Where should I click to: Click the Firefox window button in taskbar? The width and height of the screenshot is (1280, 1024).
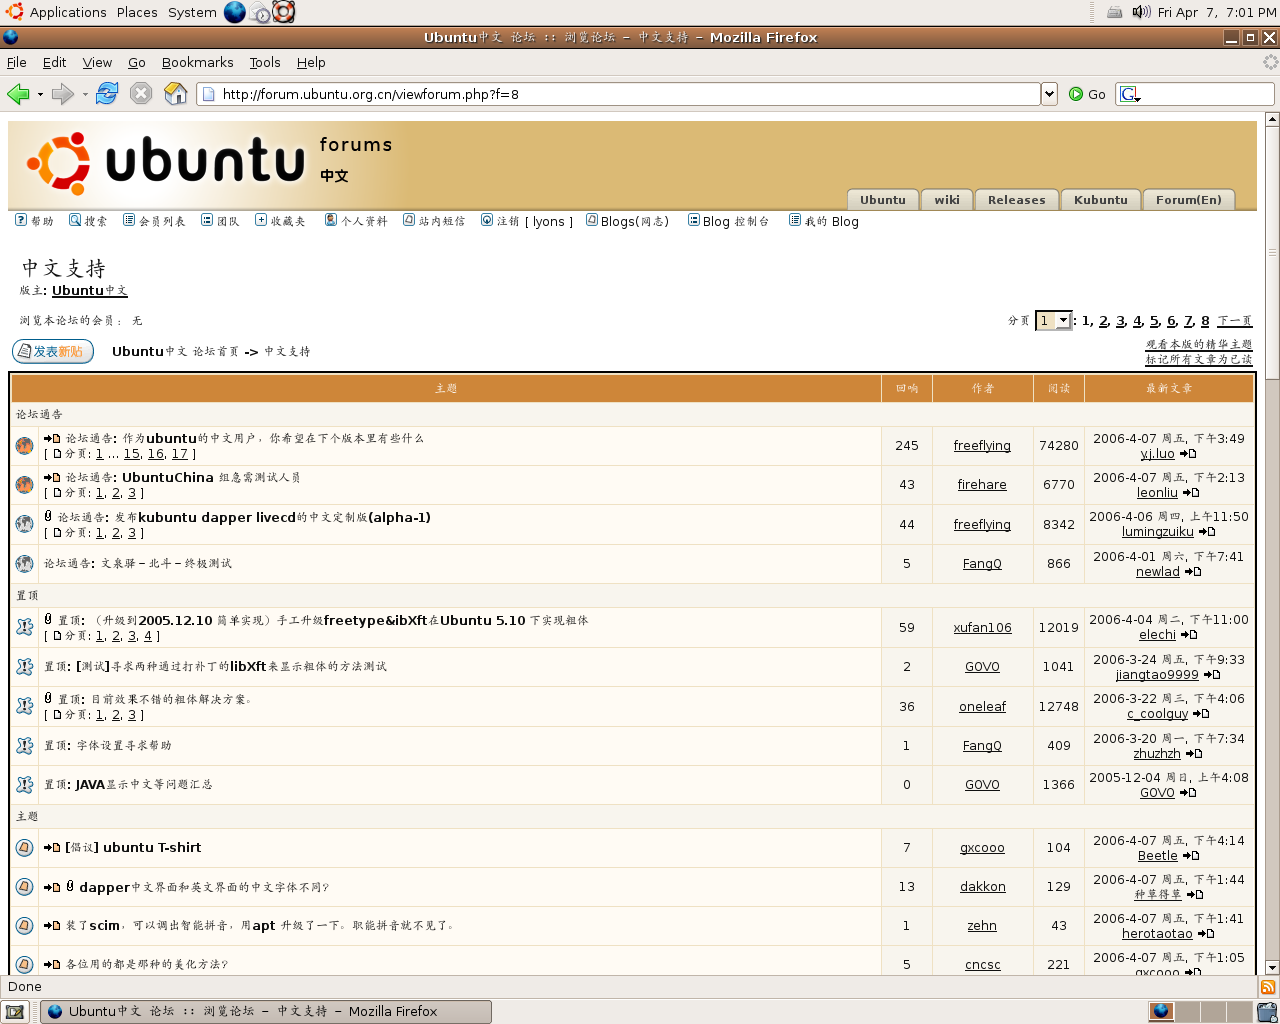pyautogui.click(x=267, y=1011)
